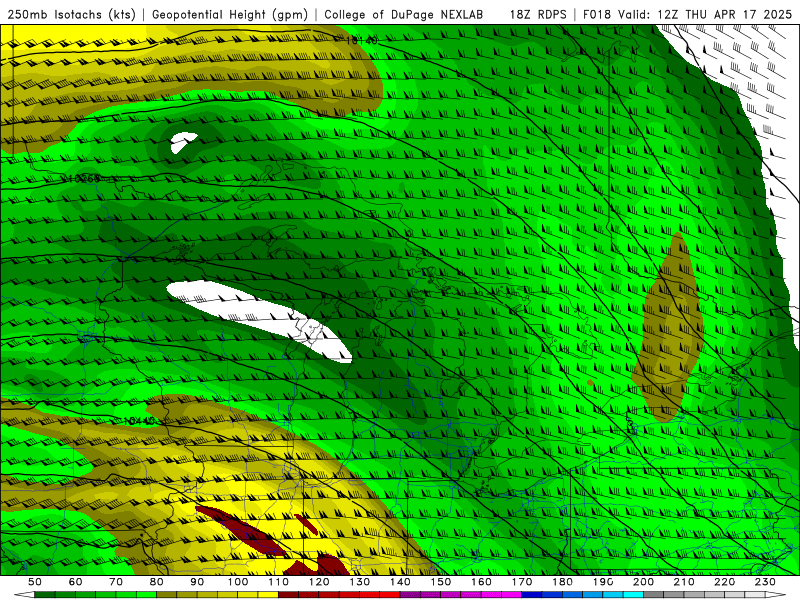Click the small white patch in upper-left map
Viewport: 800px width, 600px height.
(183, 142)
